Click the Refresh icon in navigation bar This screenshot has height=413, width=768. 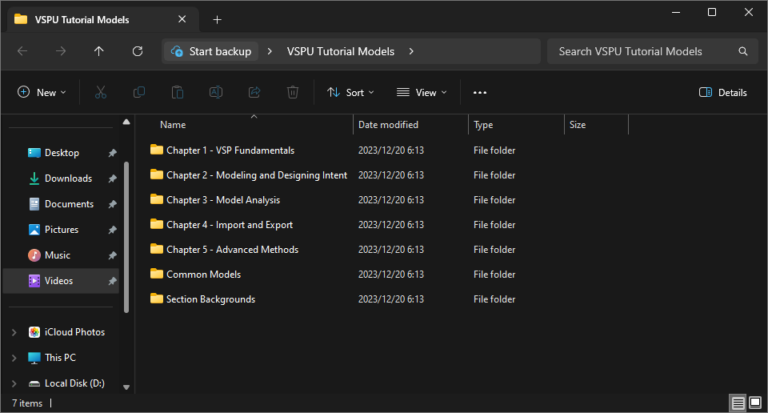pyautogui.click(x=137, y=51)
